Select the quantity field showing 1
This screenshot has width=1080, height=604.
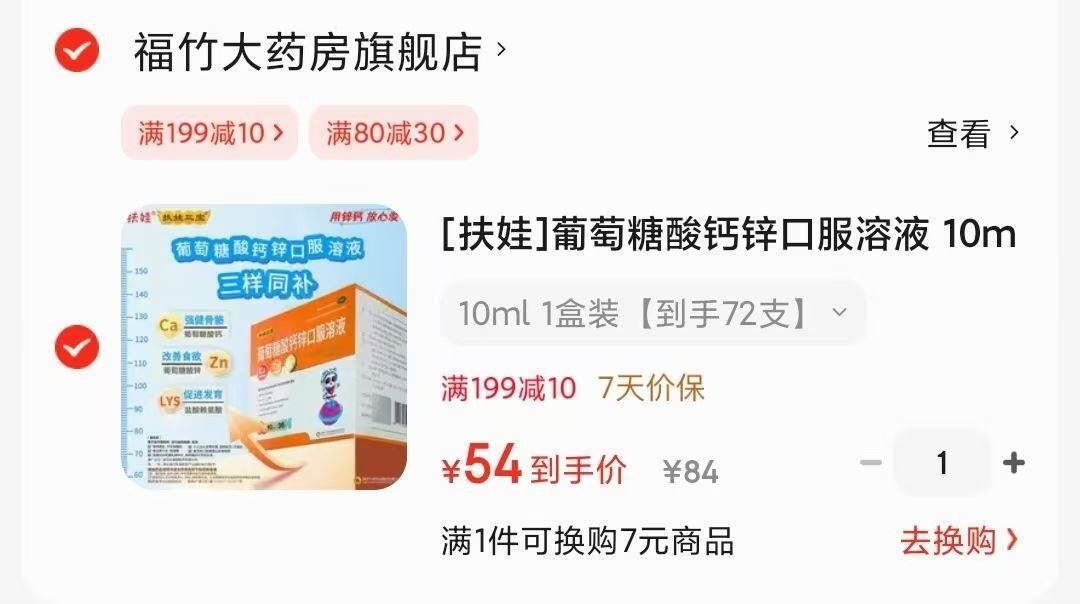[x=942, y=463]
